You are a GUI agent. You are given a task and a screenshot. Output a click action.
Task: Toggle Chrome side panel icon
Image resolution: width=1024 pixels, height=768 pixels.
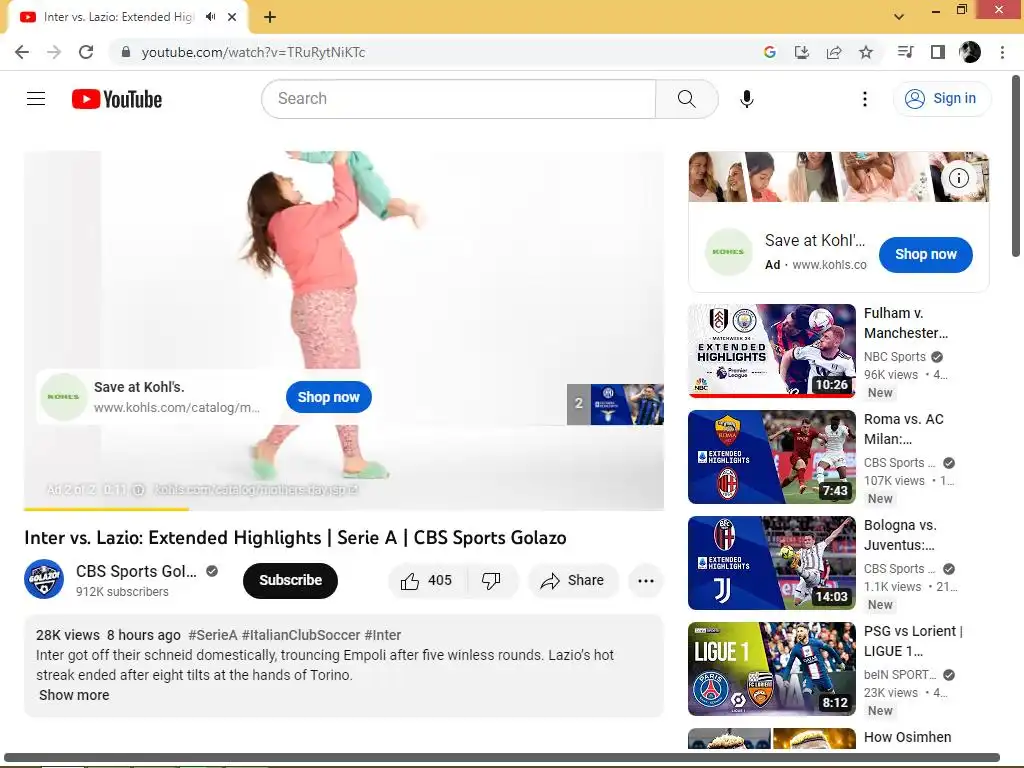(x=938, y=52)
